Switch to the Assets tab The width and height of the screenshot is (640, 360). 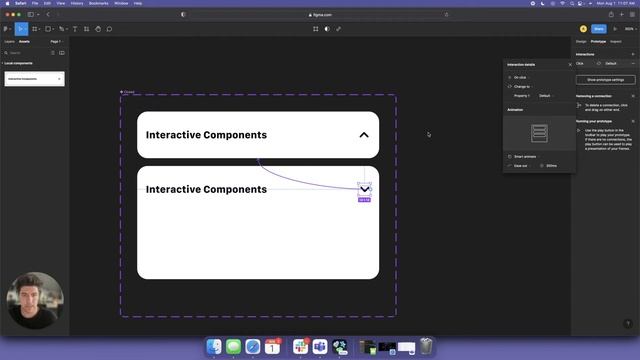[x=24, y=42]
